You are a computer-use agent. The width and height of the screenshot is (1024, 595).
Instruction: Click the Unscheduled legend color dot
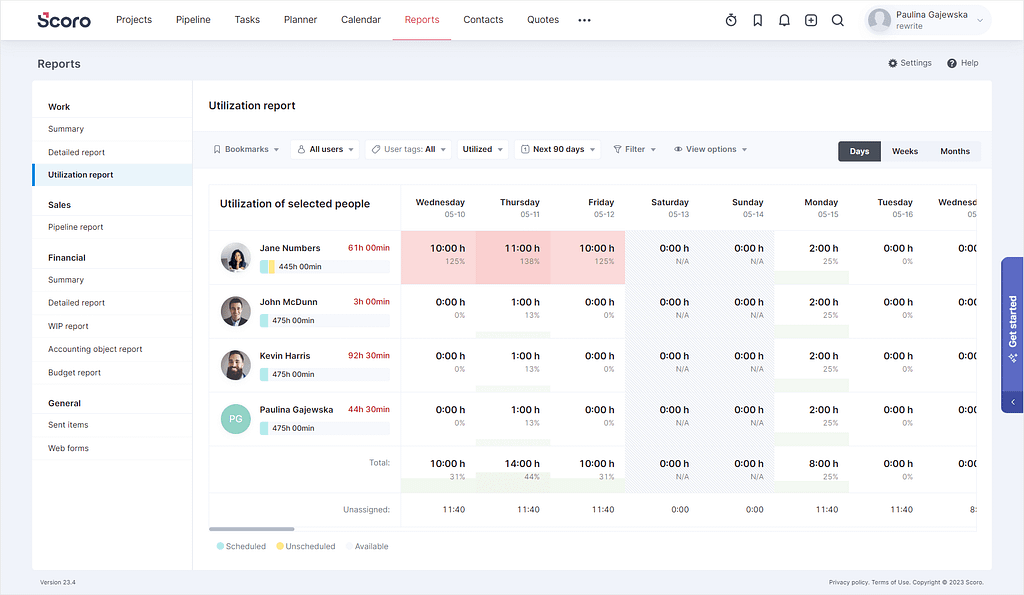tap(280, 546)
